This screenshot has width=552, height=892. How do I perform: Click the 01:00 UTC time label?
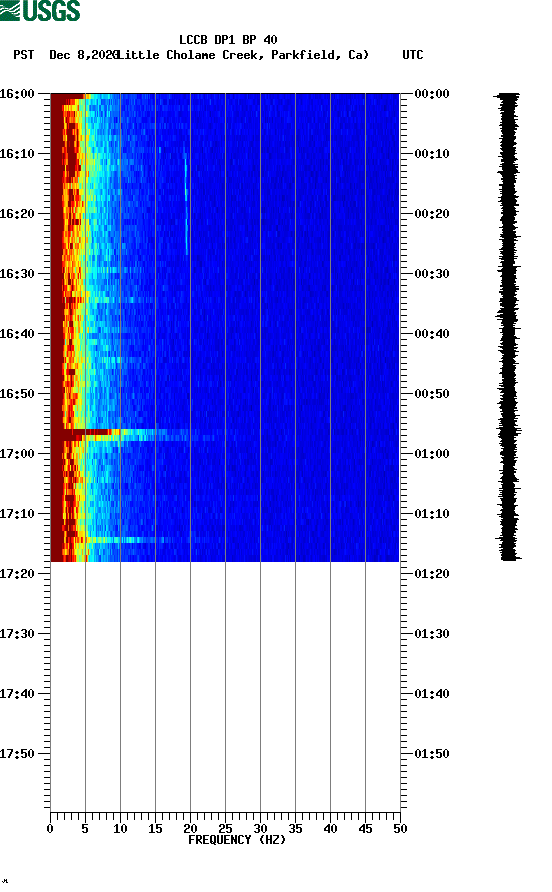[x=432, y=454]
